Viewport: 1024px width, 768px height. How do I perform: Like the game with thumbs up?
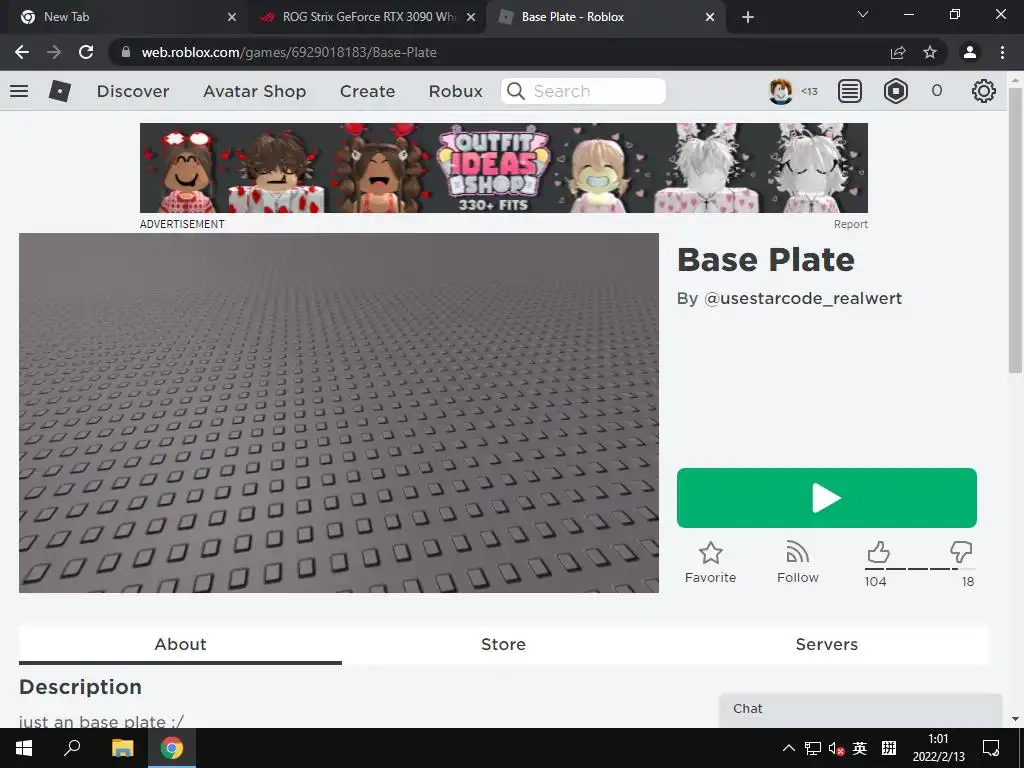click(x=878, y=552)
